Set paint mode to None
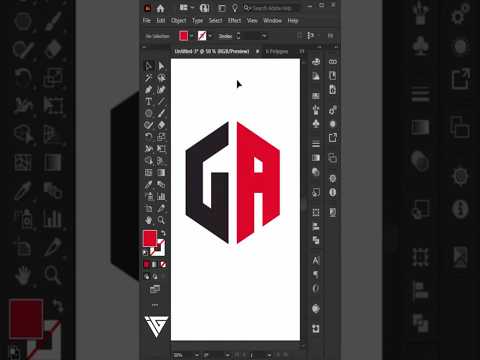The image size is (480, 360). point(163,265)
